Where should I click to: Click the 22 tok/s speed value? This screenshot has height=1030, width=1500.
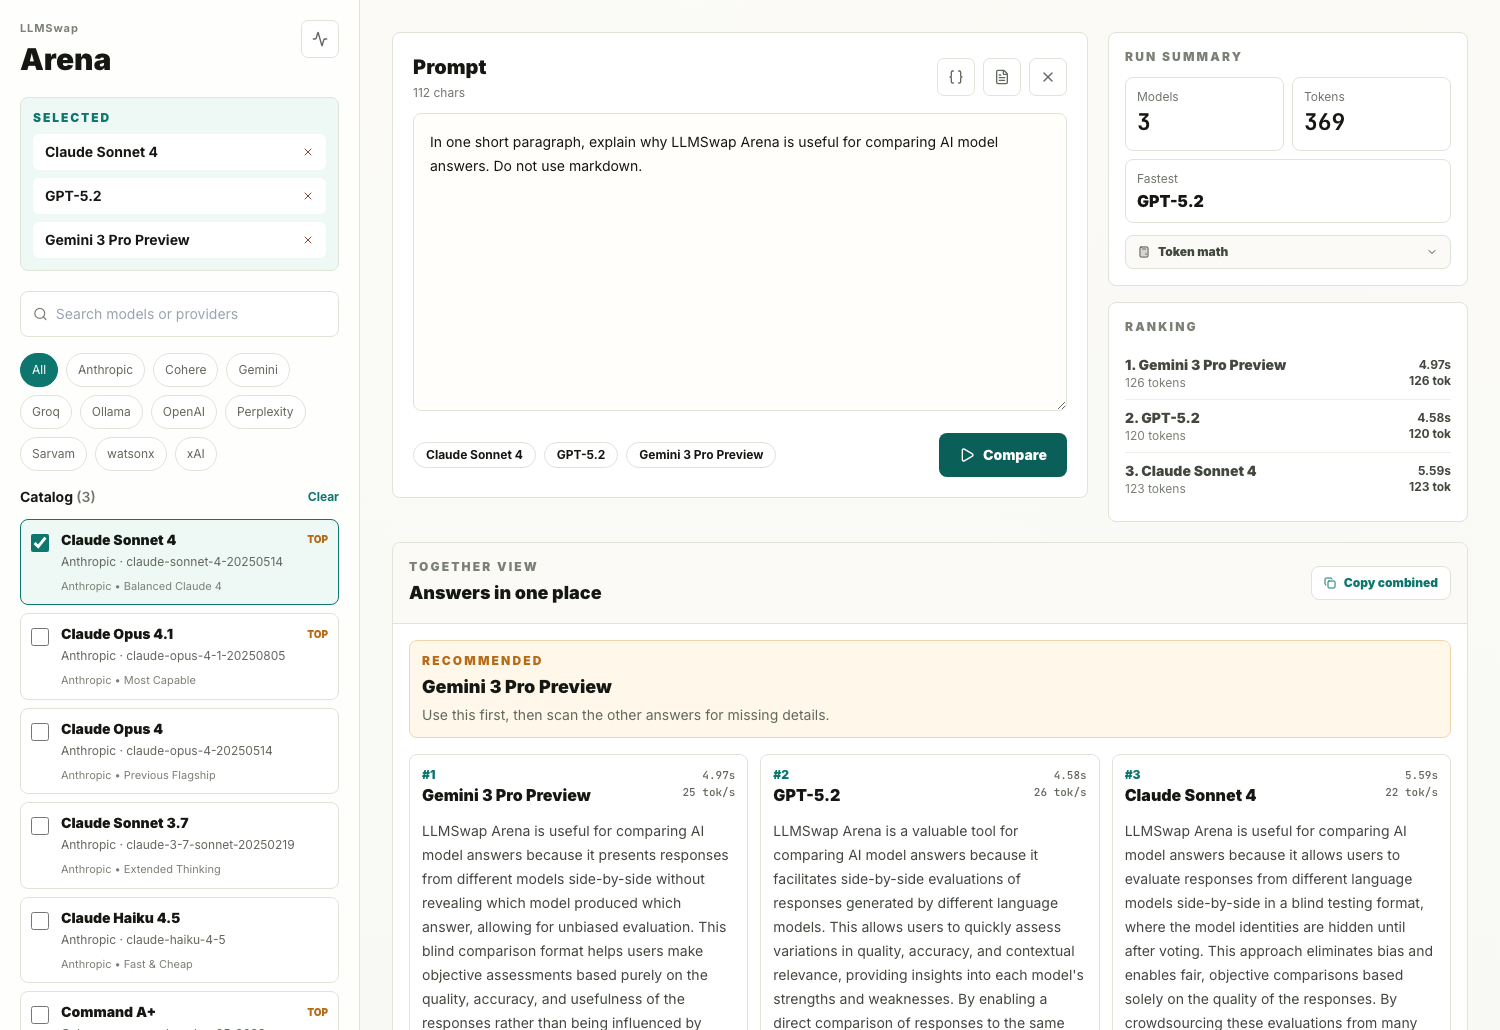[1412, 793]
